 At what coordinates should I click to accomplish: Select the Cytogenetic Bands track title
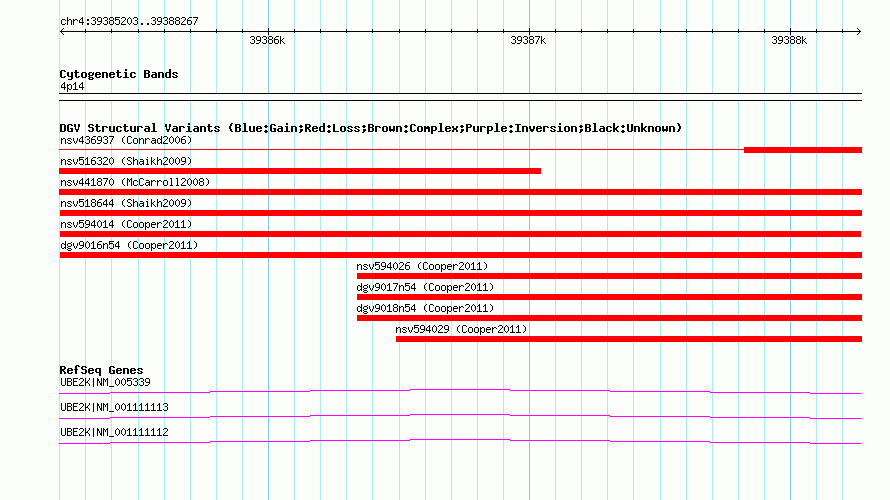[119, 74]
